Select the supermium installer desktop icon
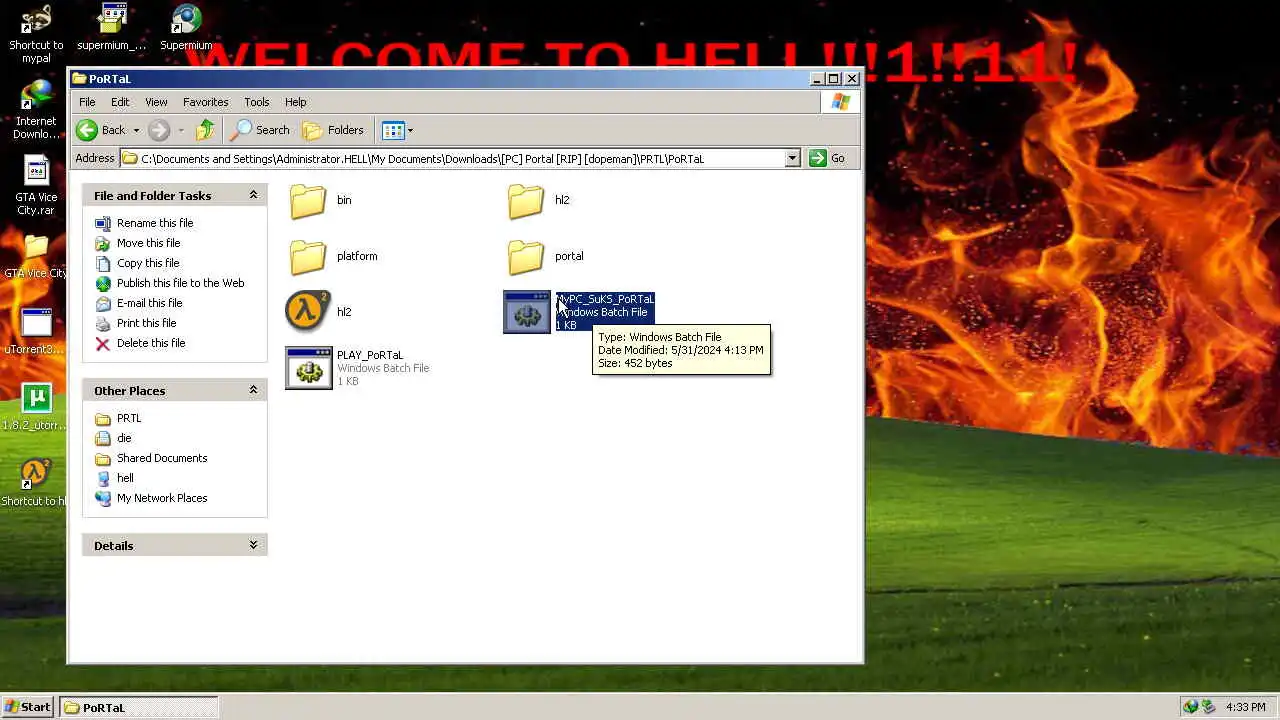This screenshot has width=1280, height=720. 111,28
